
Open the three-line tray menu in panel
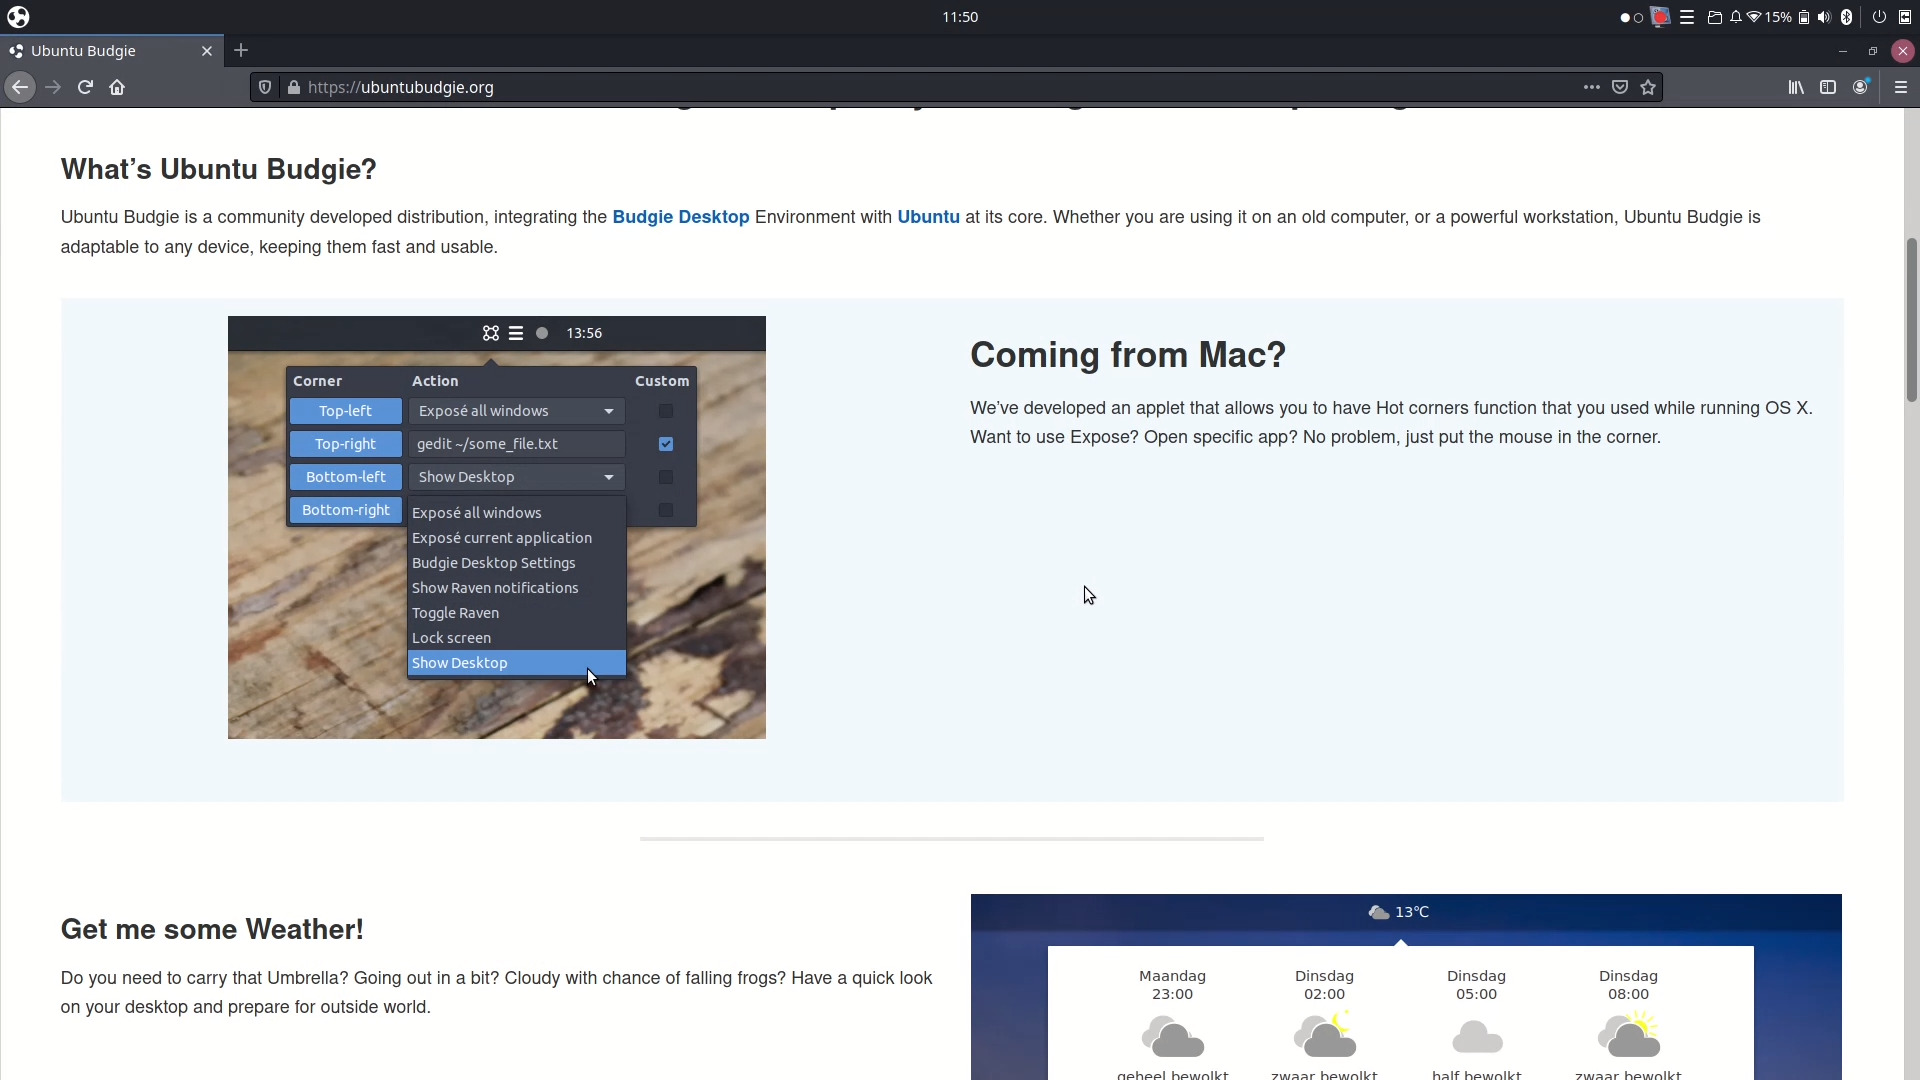(x=1687, y=17)
